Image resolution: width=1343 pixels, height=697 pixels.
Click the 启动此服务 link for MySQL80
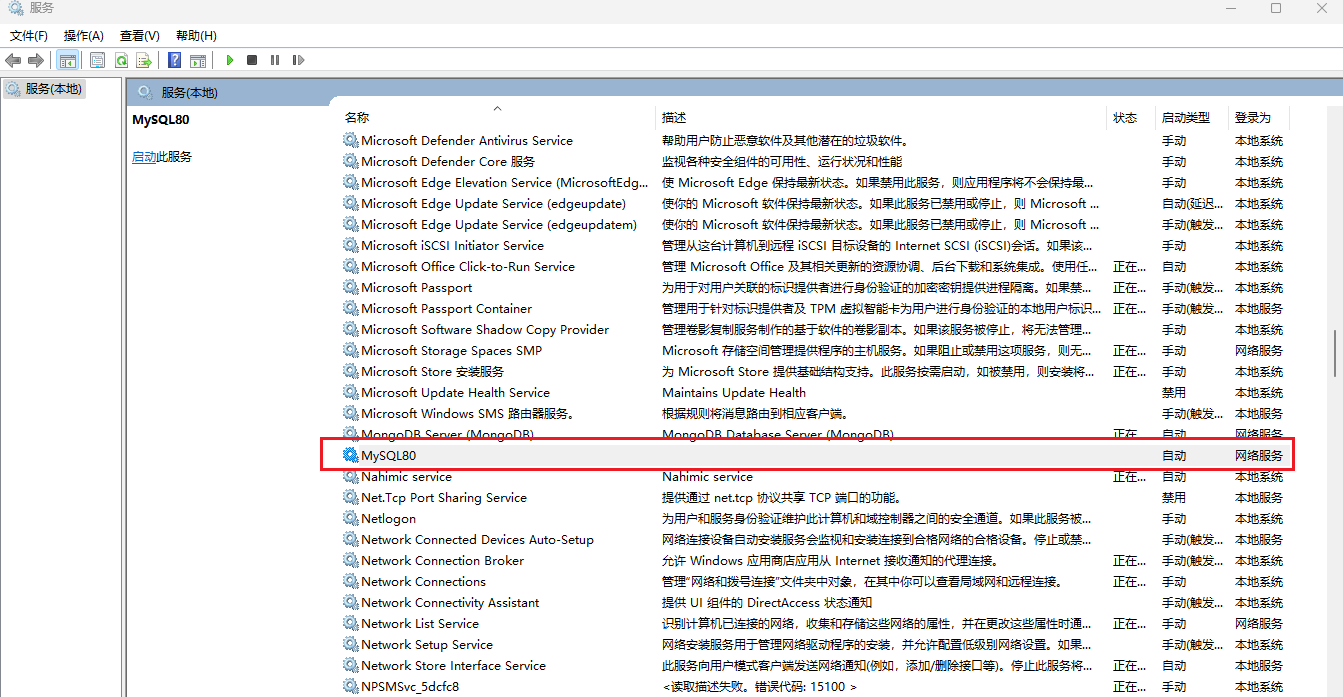pyautogui.click(x=161, y=157)
